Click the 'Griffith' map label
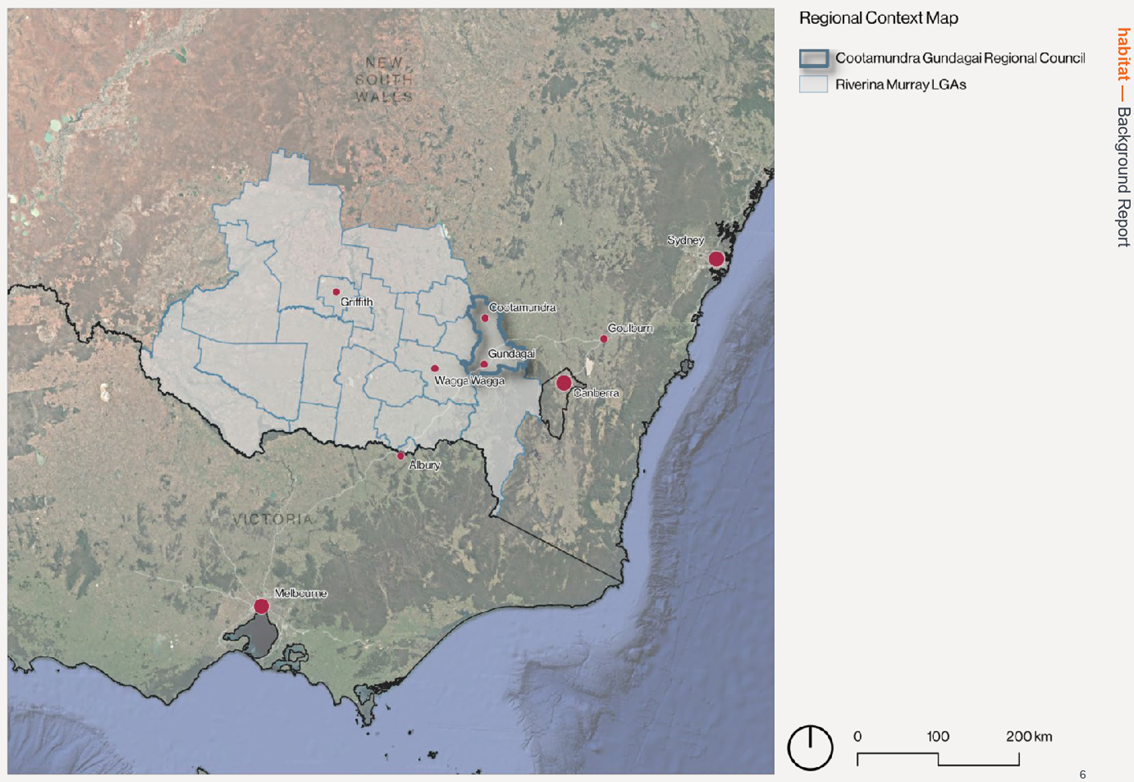The width and height of the screenshot is (1134, 782). click(357, 302)
